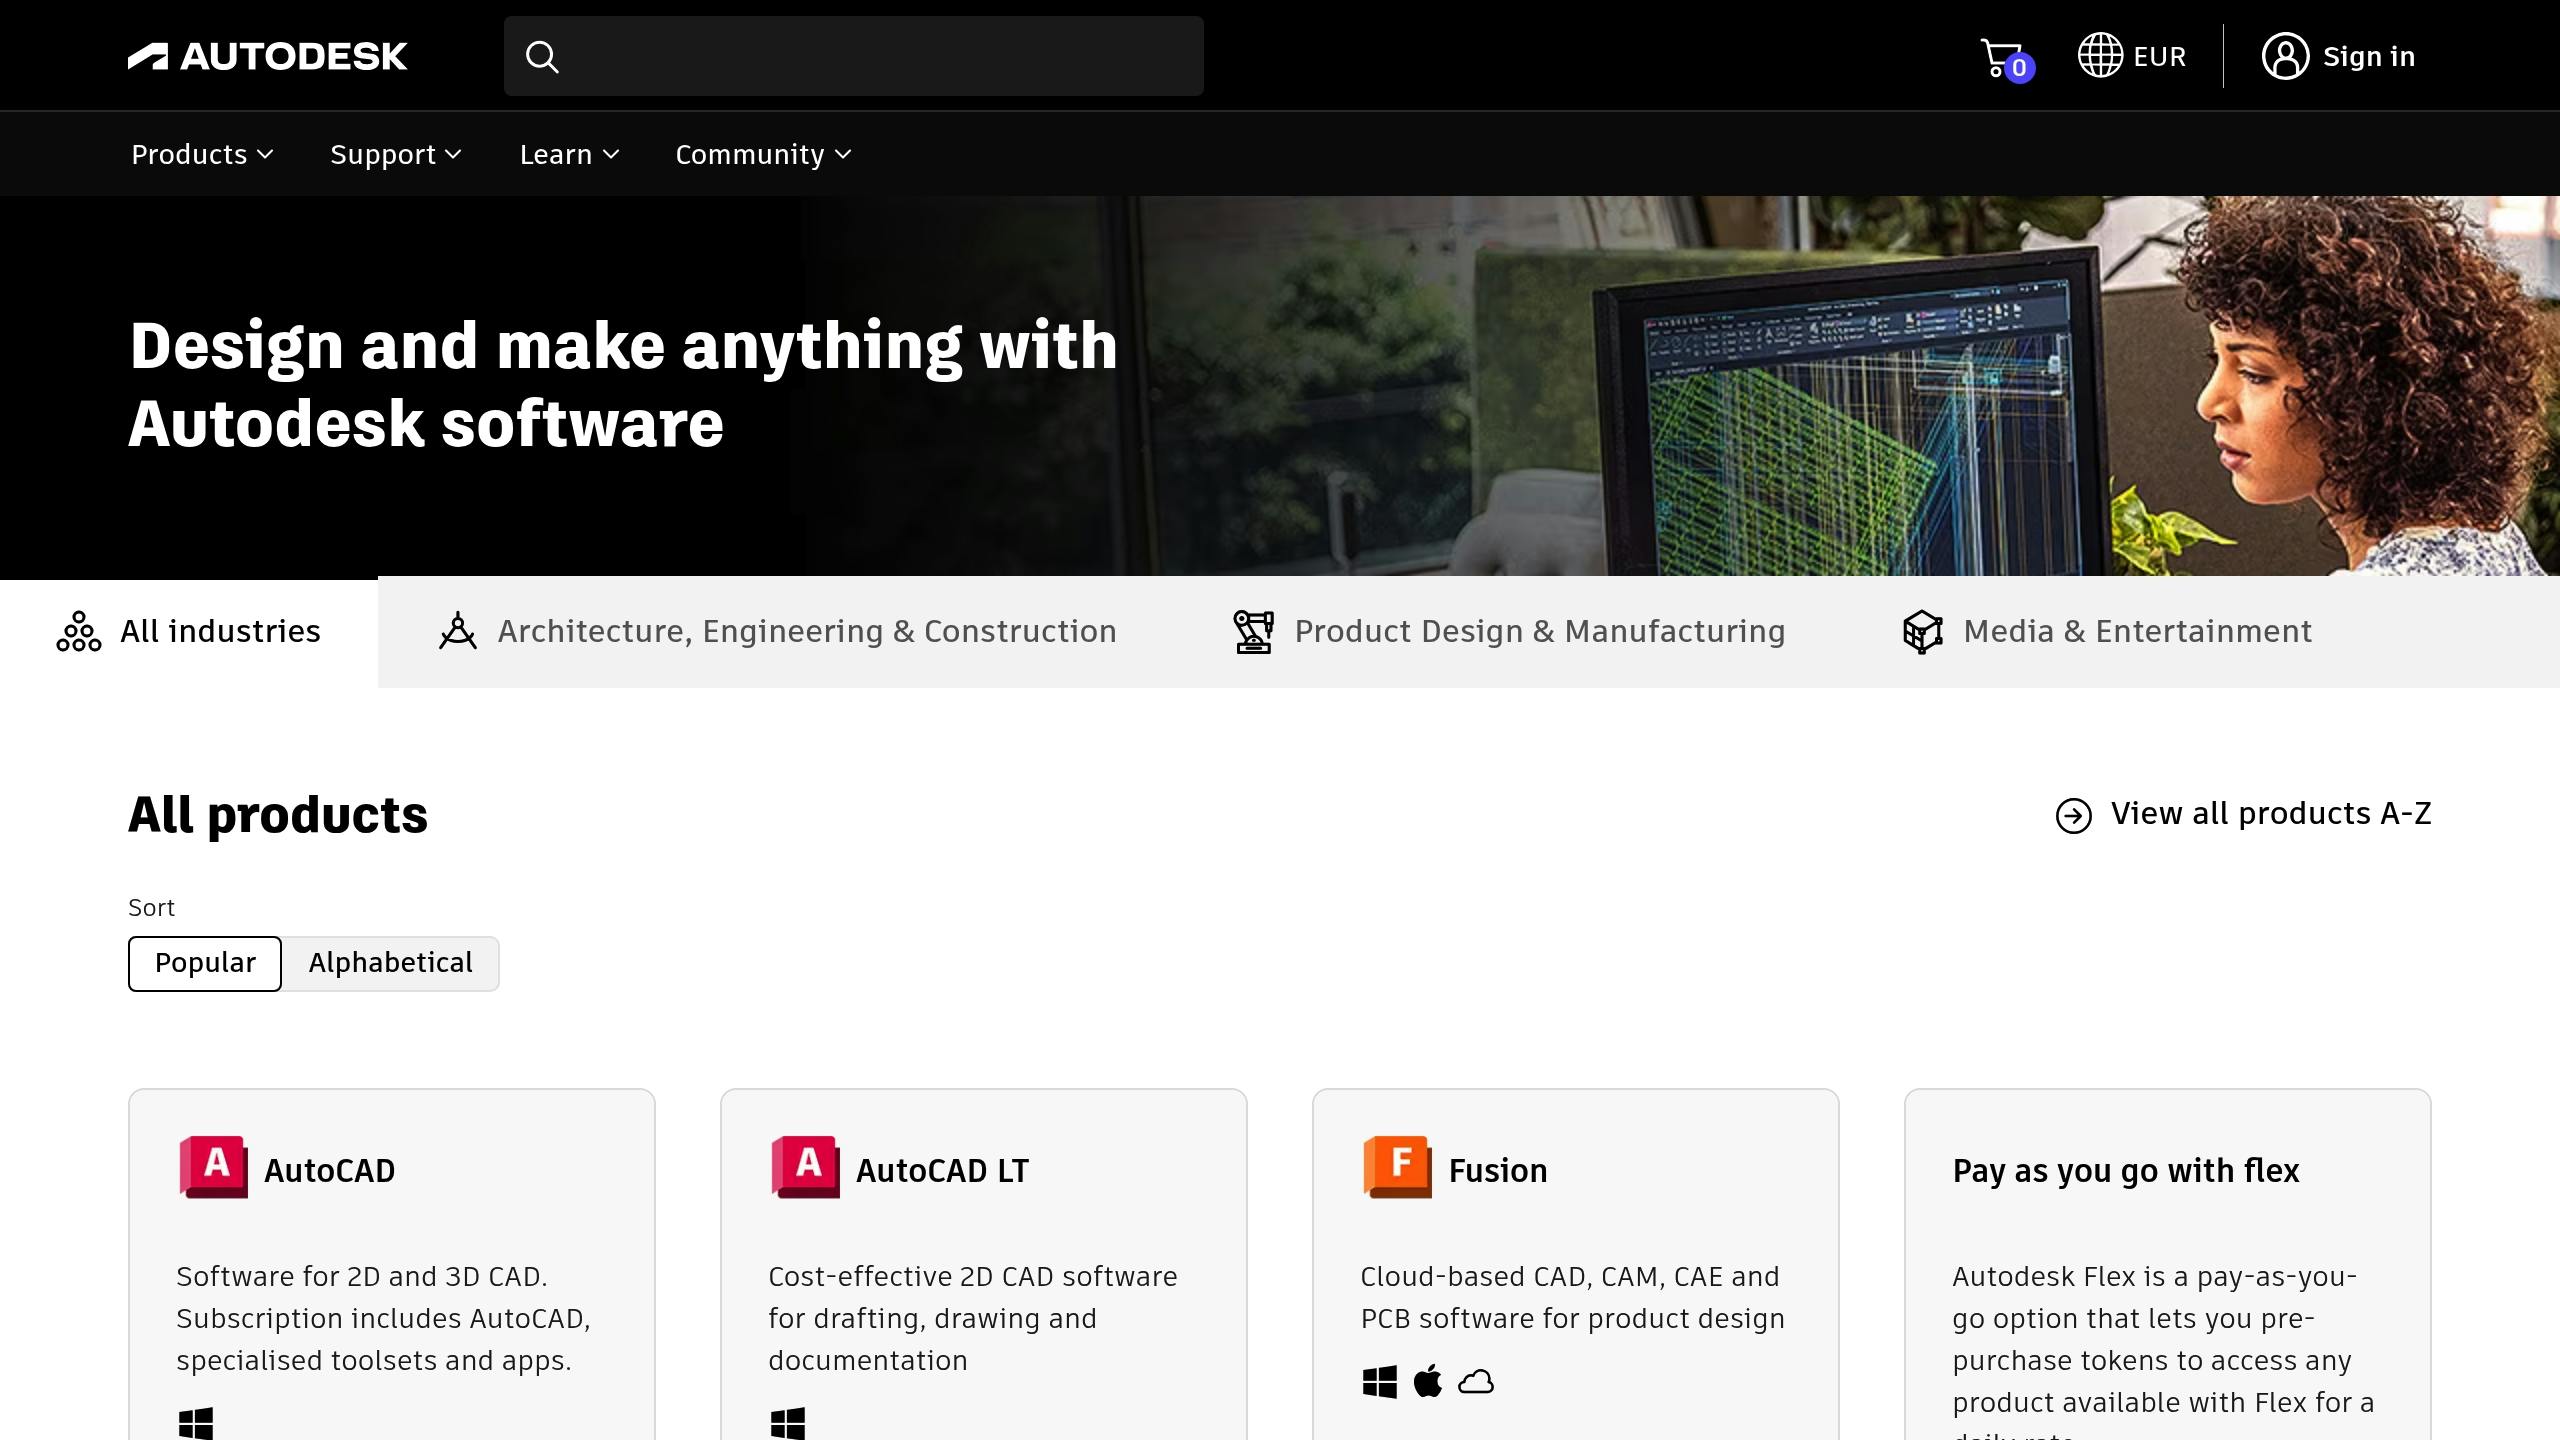Click the search magnifier icon
This screenshot has height=1440, width=2560.
click(x=542, y=57)
